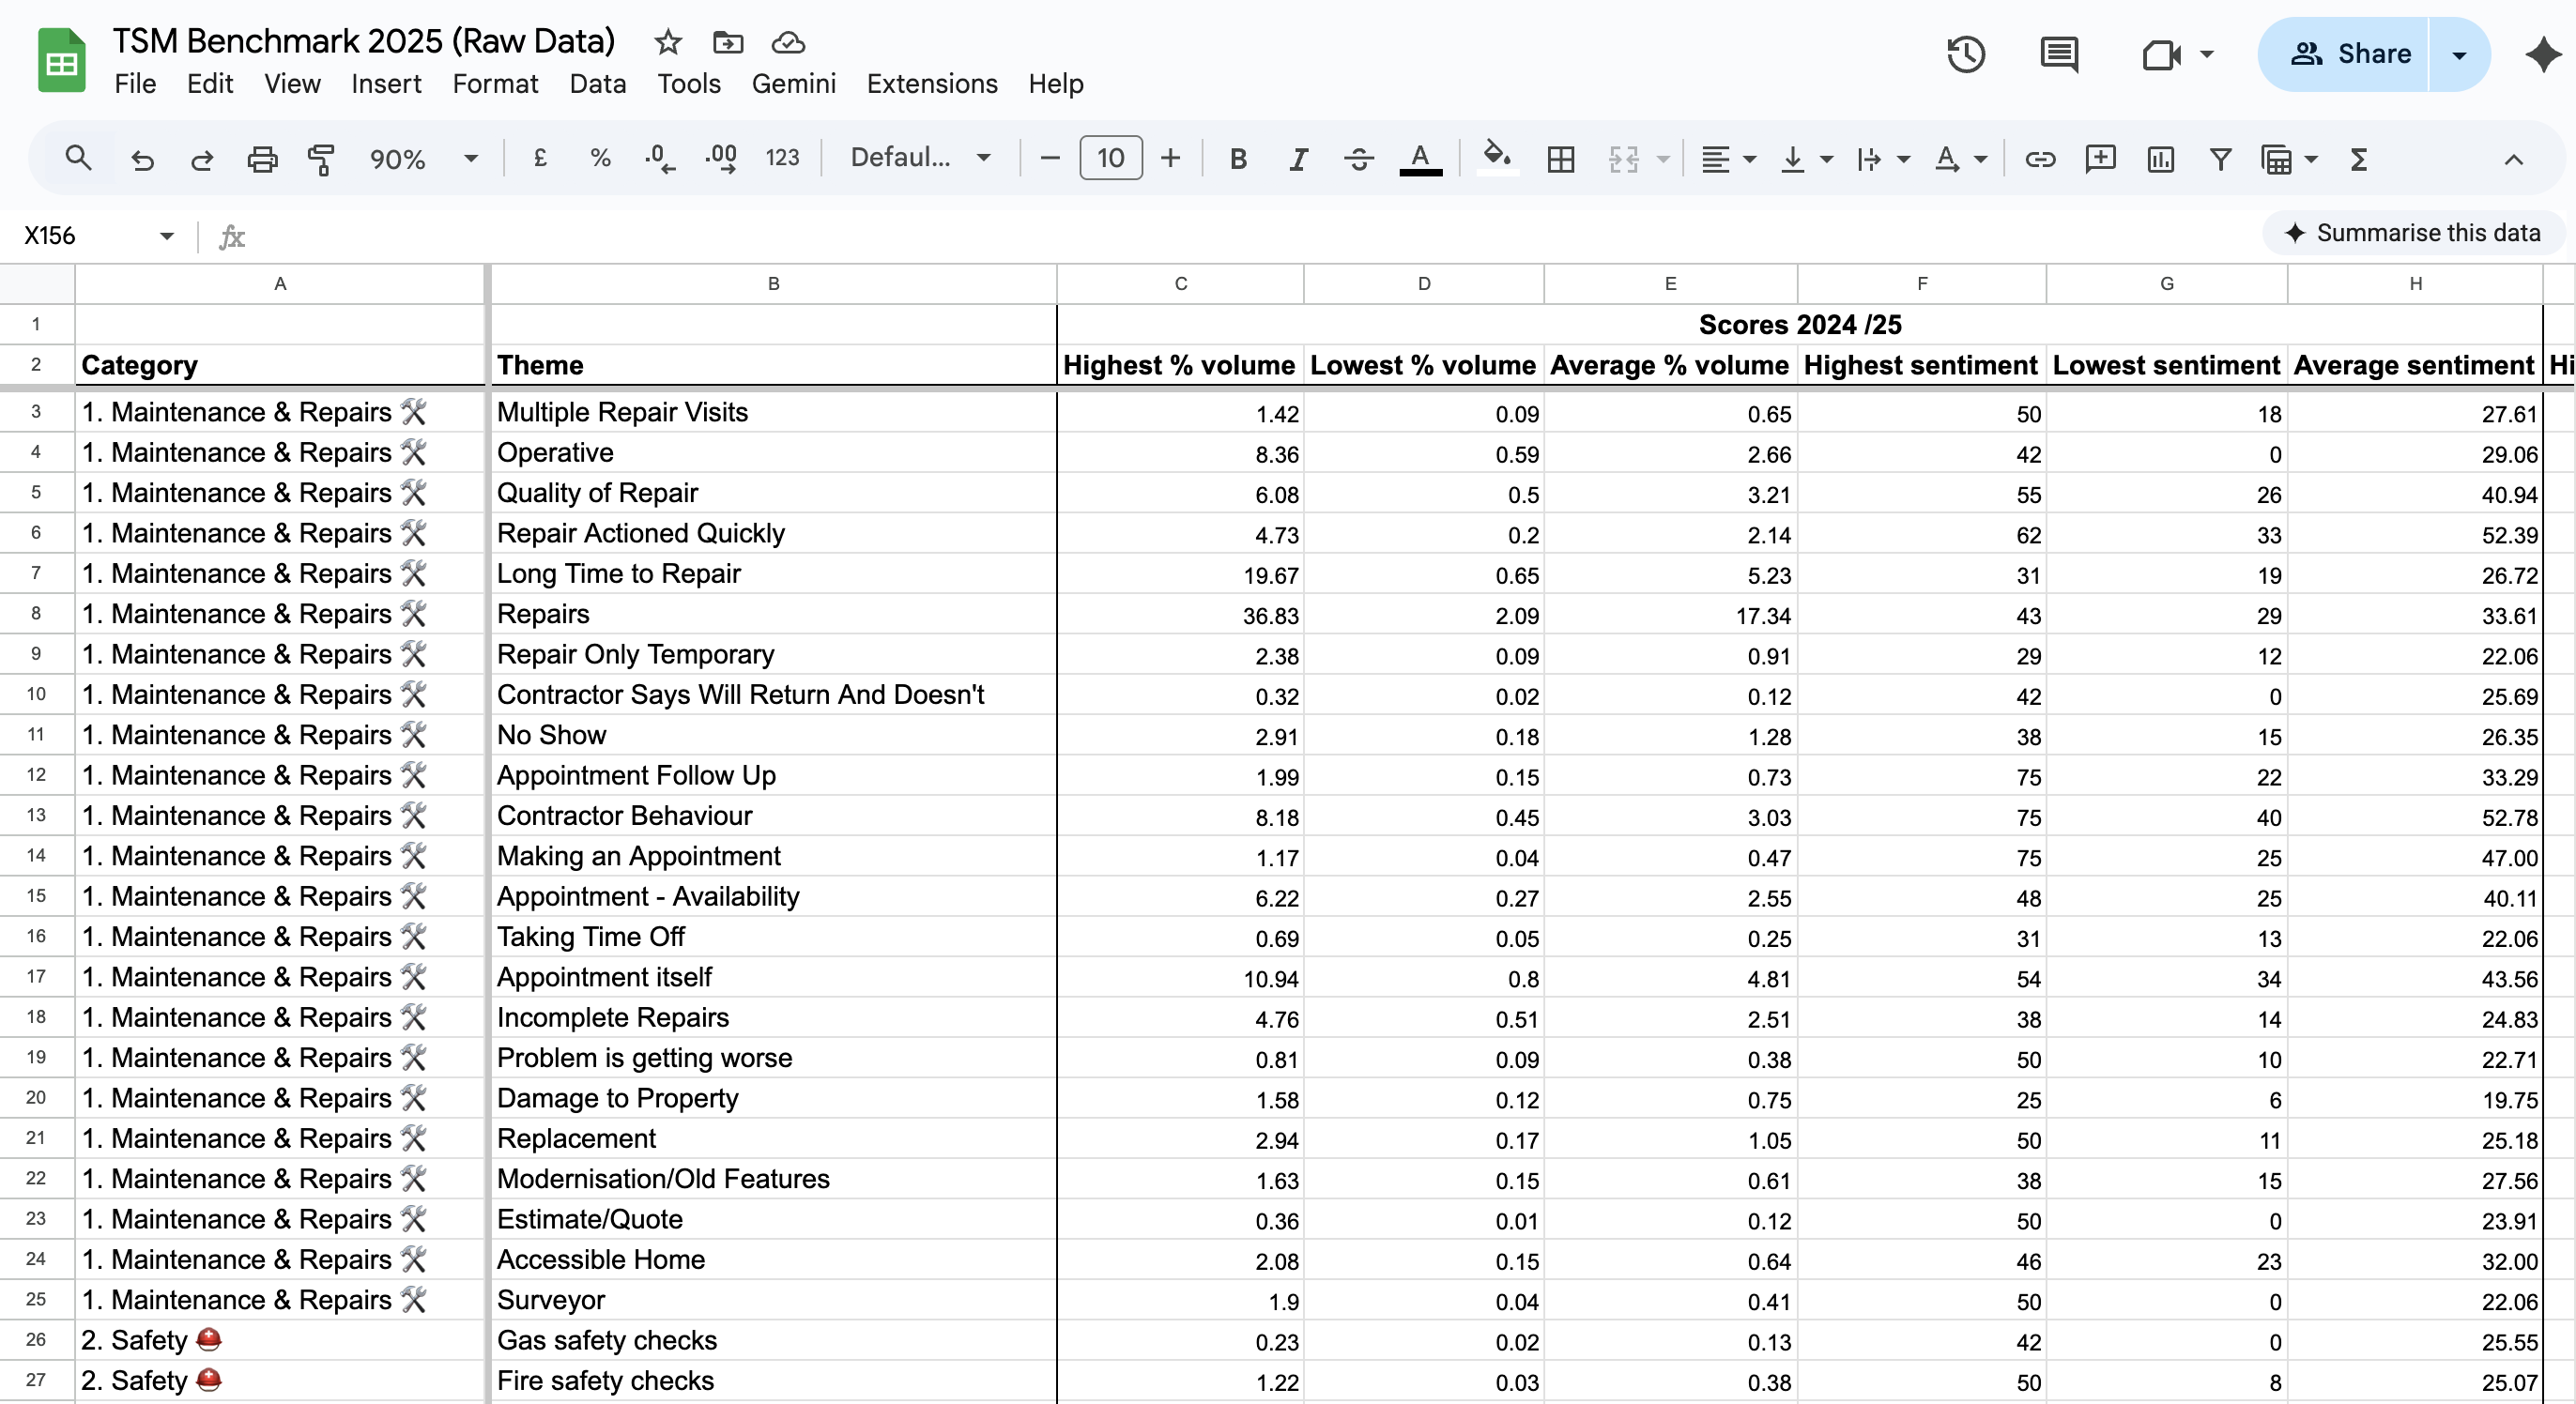Insert a link into the cell
The image size is (2576, 1404).
[x=2040, y=158]
